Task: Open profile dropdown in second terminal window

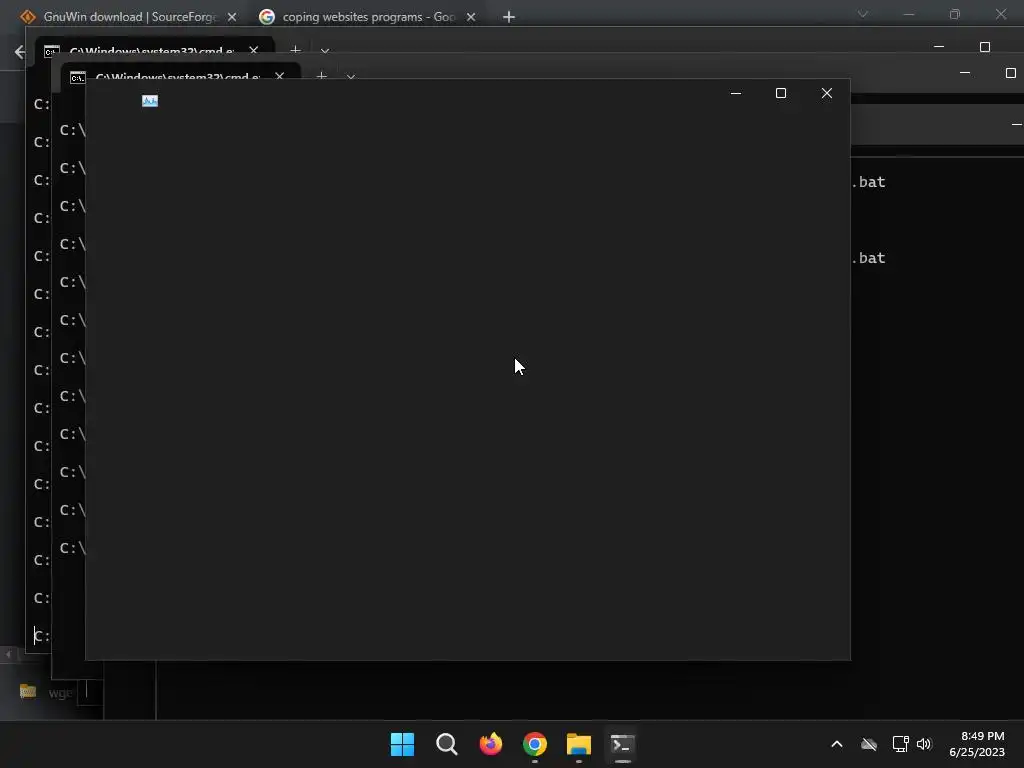Action: [x=351, y=77]
